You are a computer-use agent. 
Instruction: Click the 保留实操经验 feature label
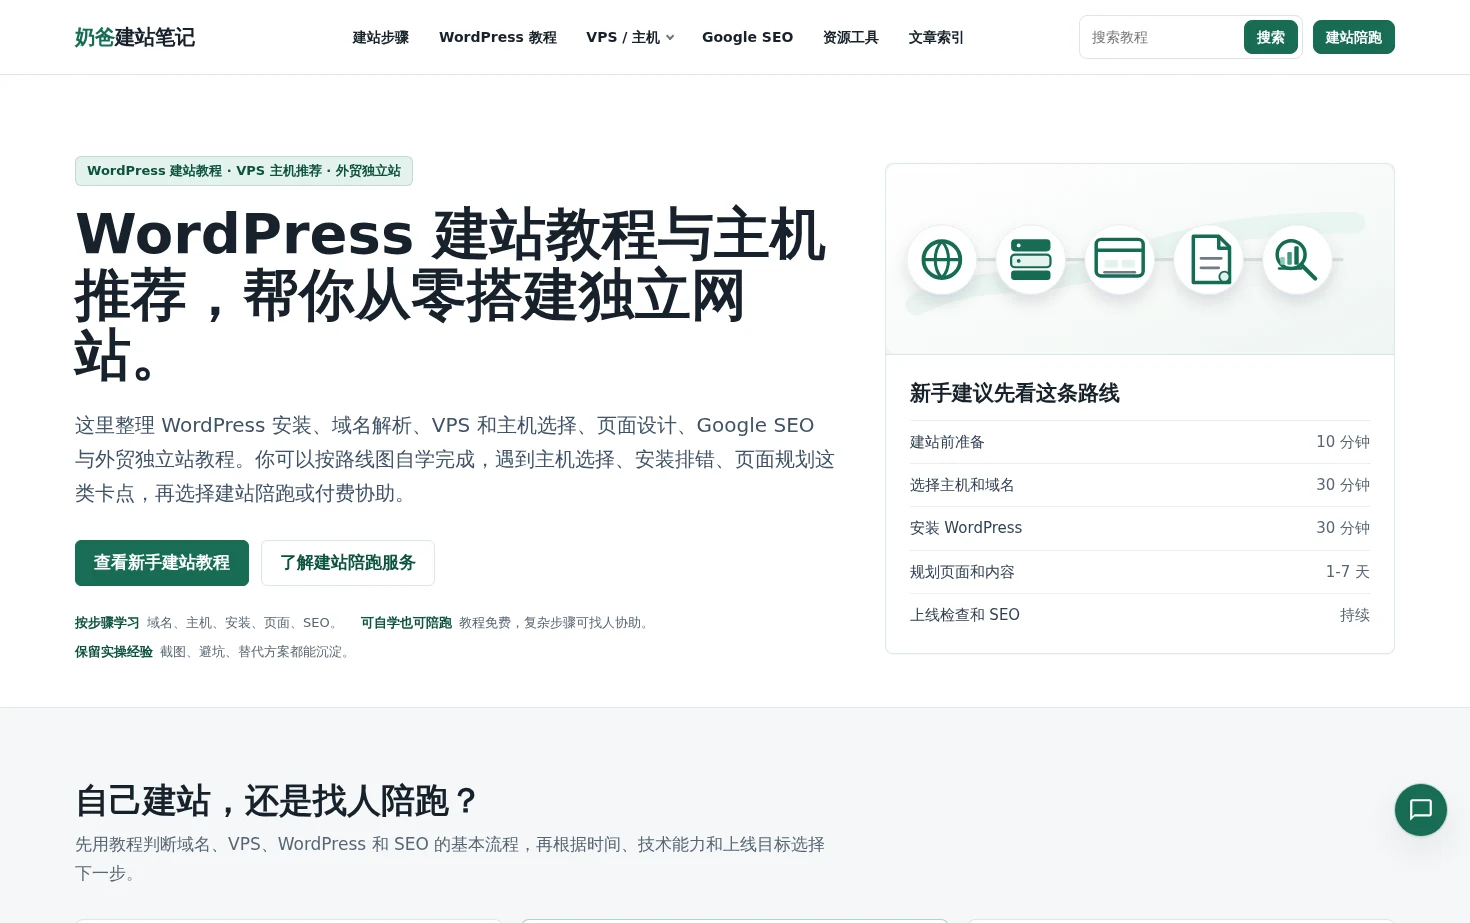pyautogui.click(x=114, y=652)
